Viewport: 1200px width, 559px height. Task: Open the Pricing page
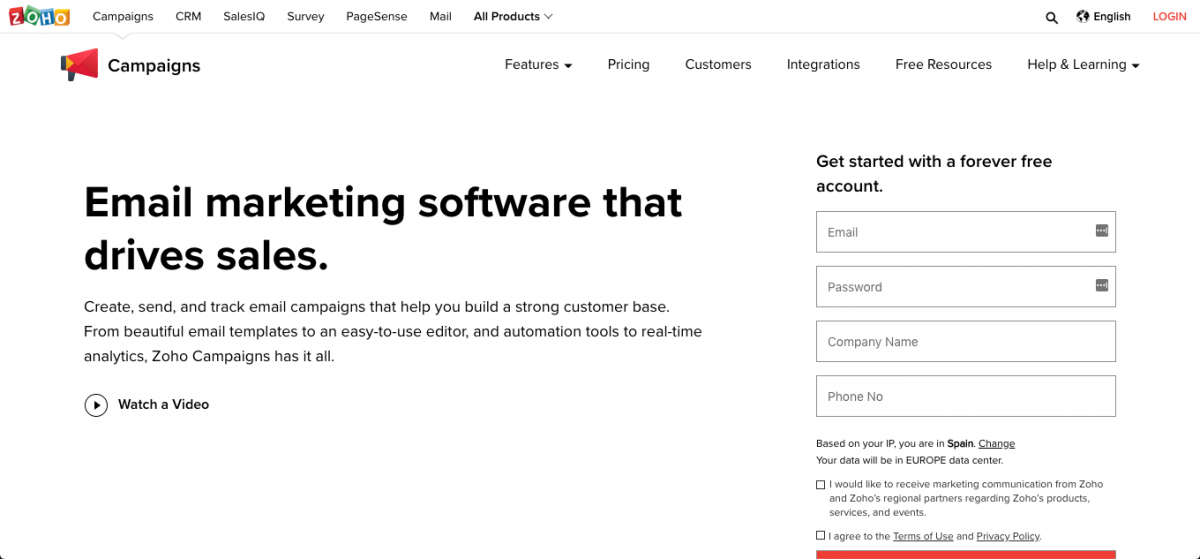click(628, 65)
